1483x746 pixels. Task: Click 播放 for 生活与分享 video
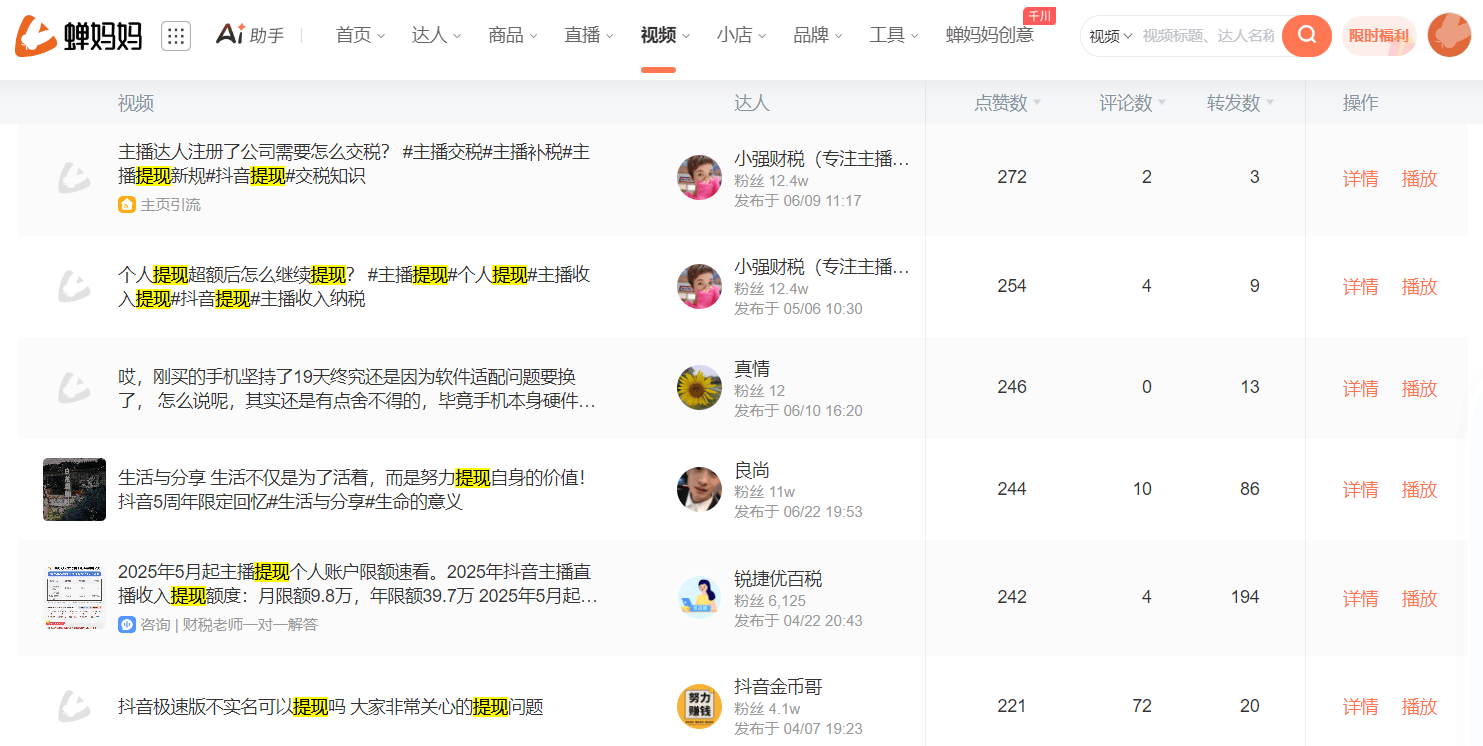click(1419, 490)
